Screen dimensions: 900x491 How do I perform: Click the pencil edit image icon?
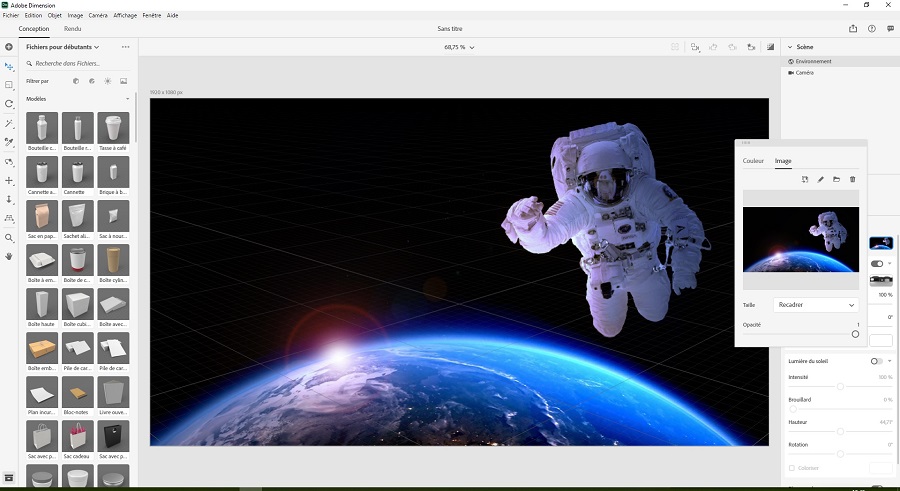821,179
